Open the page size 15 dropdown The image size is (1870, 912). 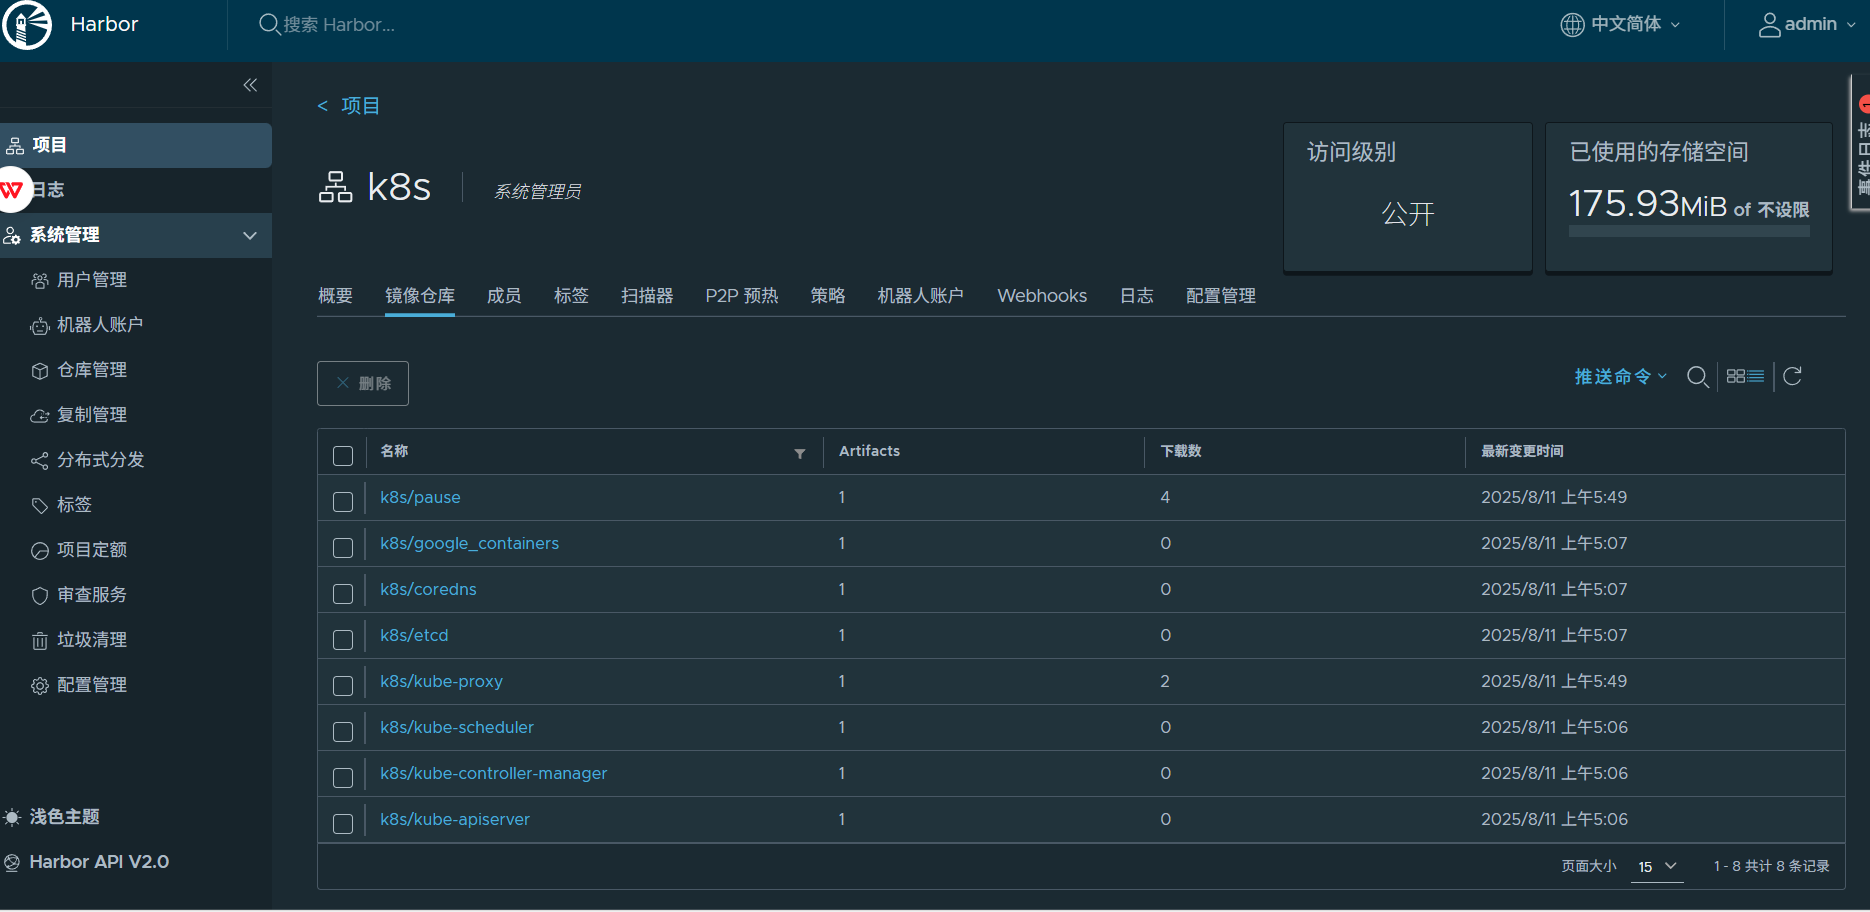[x=1657, y=867]
